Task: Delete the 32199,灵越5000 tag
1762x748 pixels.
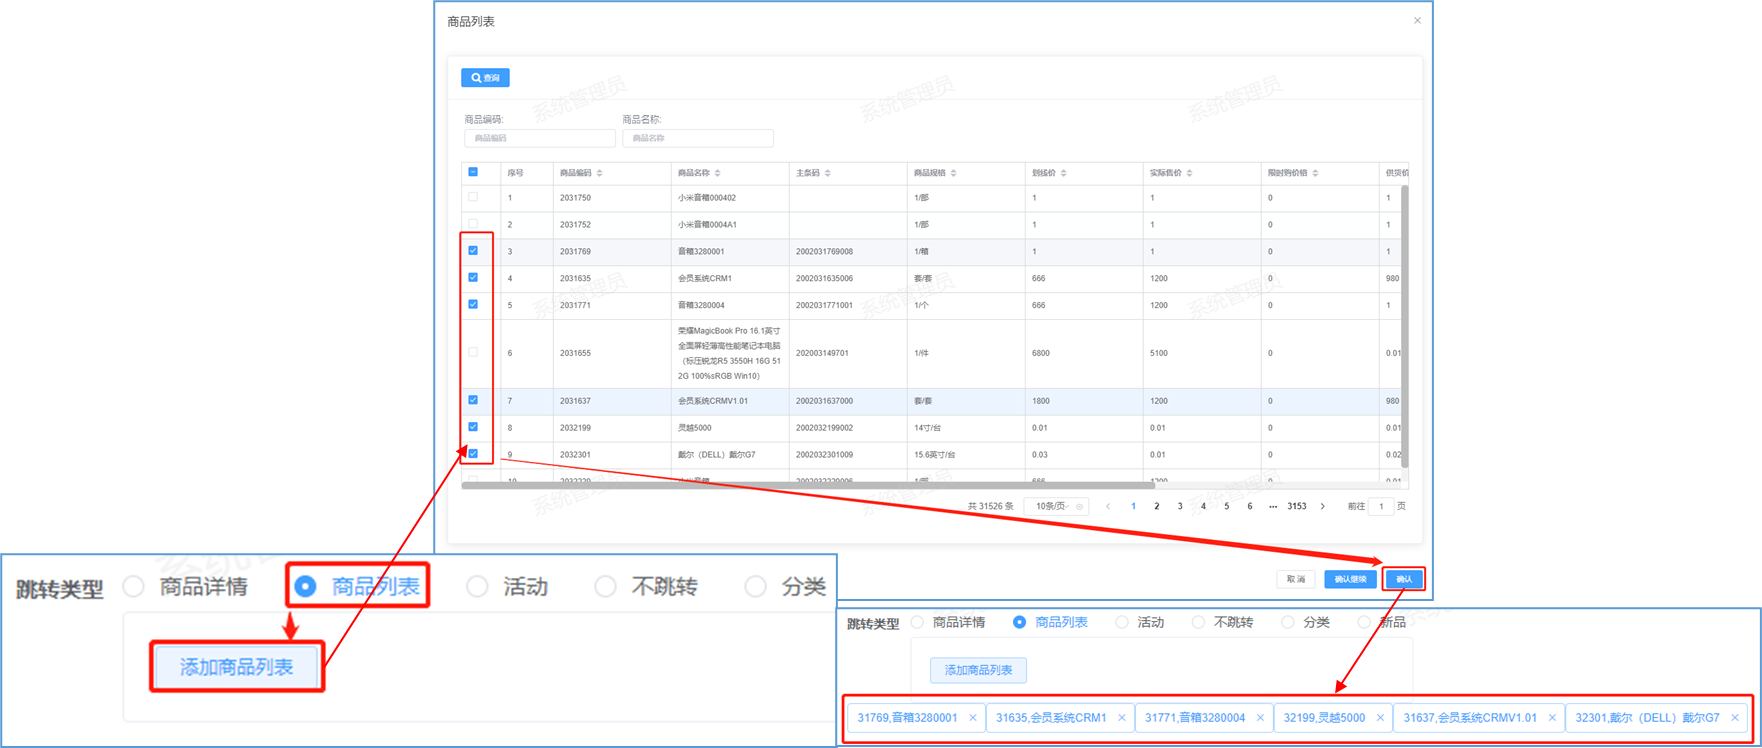Action: (x=1380, y=718)
